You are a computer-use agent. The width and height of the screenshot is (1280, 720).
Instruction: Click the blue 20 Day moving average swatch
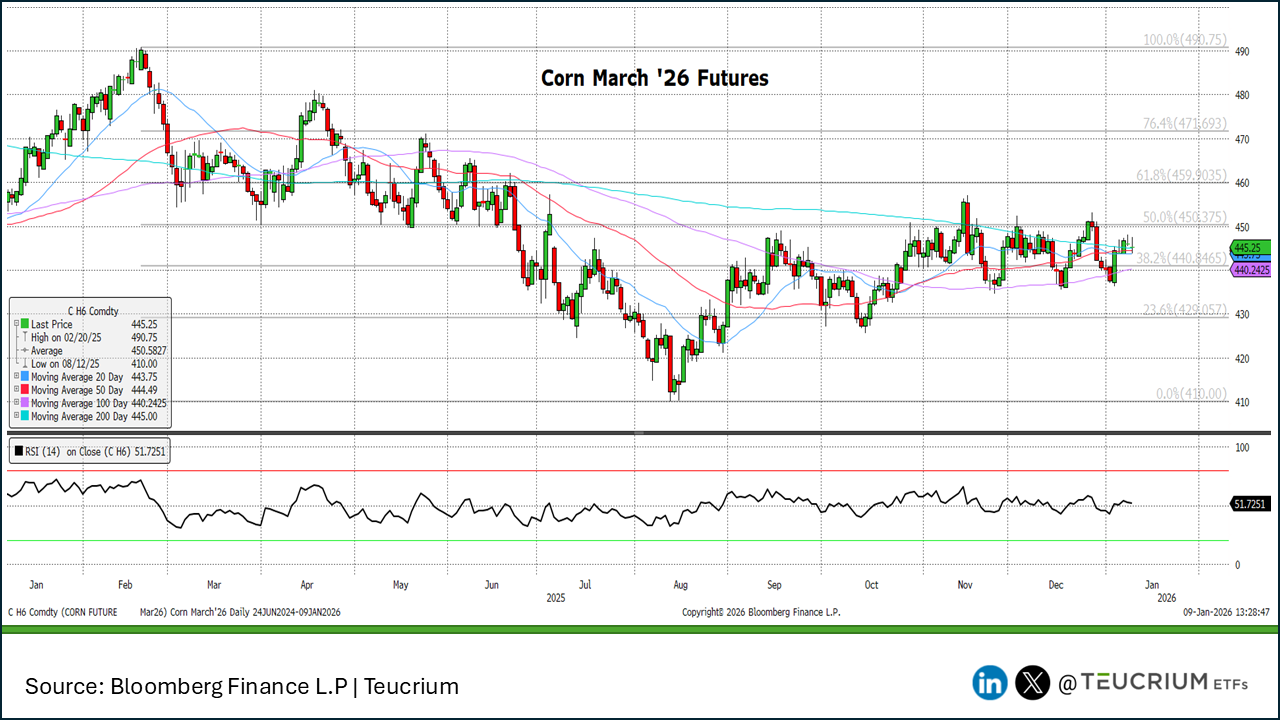pyautogui.click(x=24, y=377)
